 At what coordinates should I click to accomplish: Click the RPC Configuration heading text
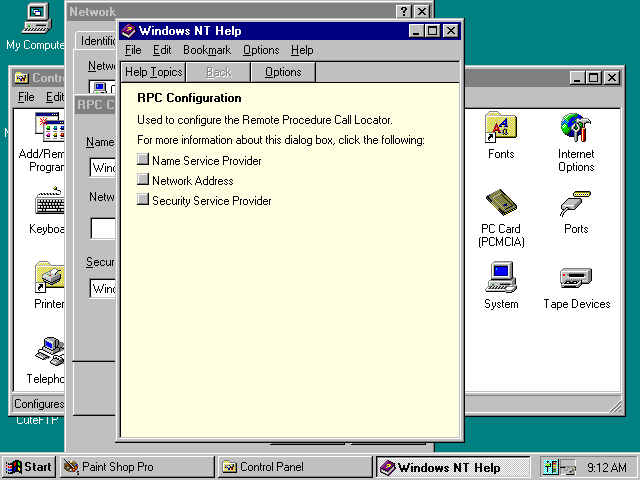[x=189, y=98]
